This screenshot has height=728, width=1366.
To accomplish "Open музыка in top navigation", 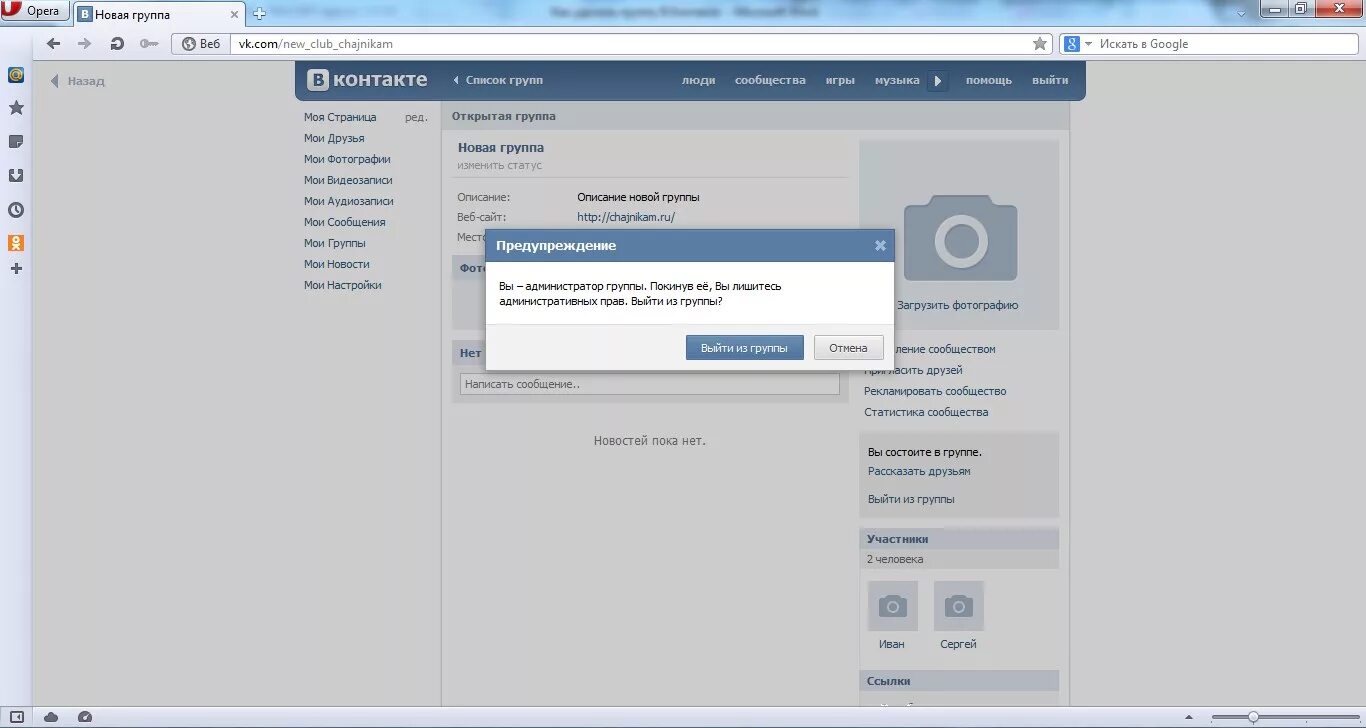I will point(897,80).
